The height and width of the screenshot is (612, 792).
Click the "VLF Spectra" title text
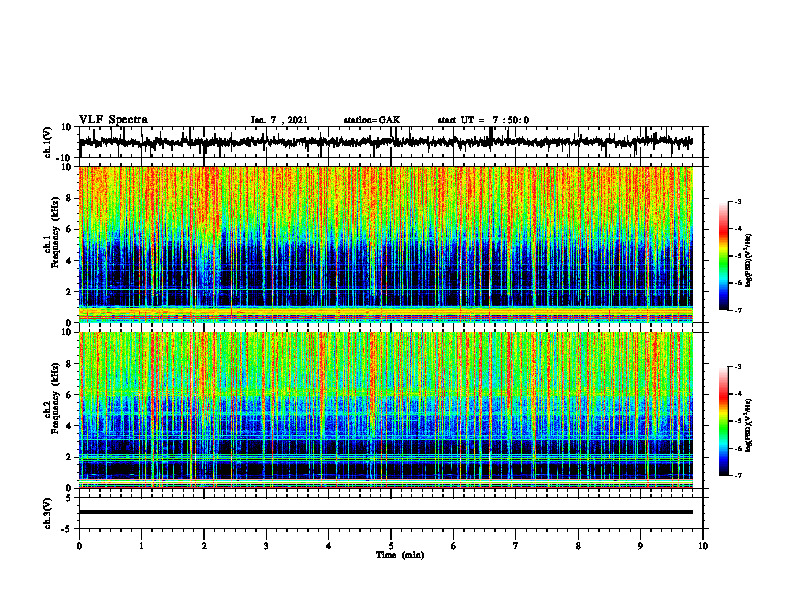tap(113, 119)
